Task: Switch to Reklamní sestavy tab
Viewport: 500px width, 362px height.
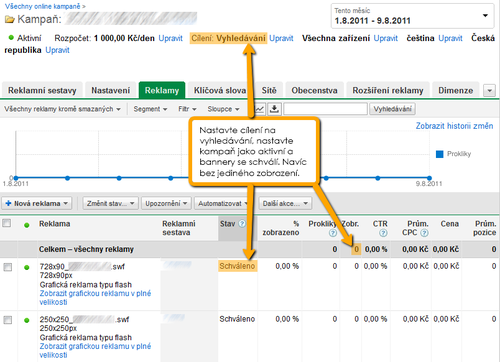Action: coord(42,90)
